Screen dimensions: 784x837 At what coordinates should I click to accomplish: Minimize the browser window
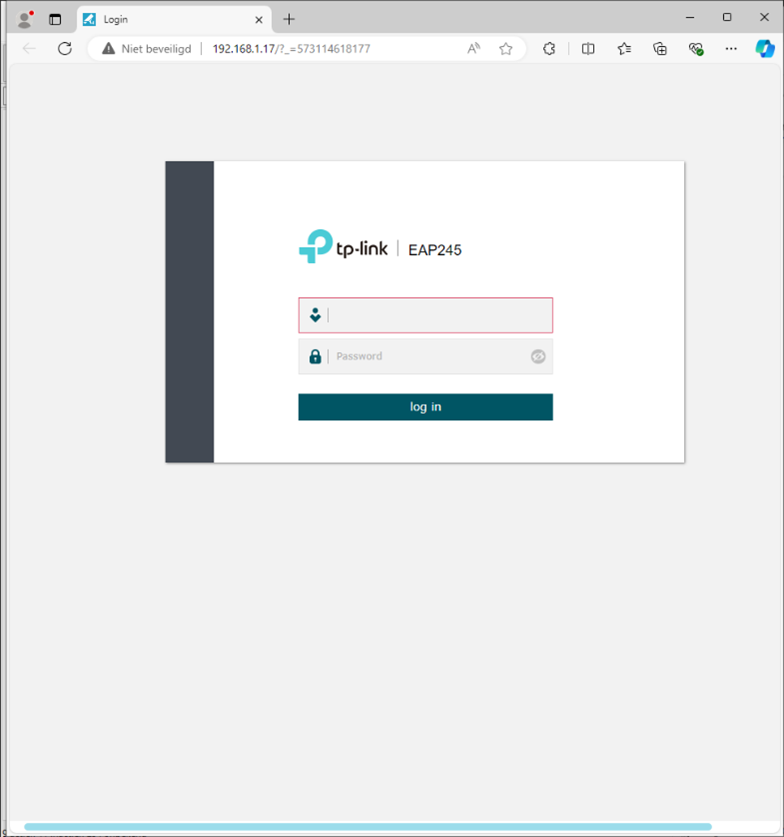(x=690, y=18)
